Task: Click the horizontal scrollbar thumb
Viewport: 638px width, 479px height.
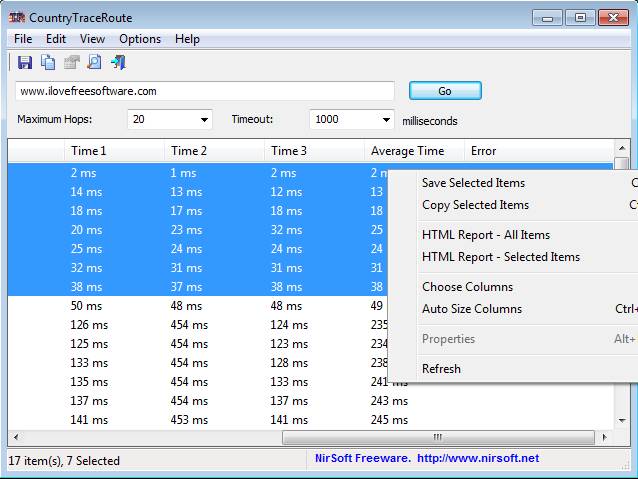Action: [437, 438]
